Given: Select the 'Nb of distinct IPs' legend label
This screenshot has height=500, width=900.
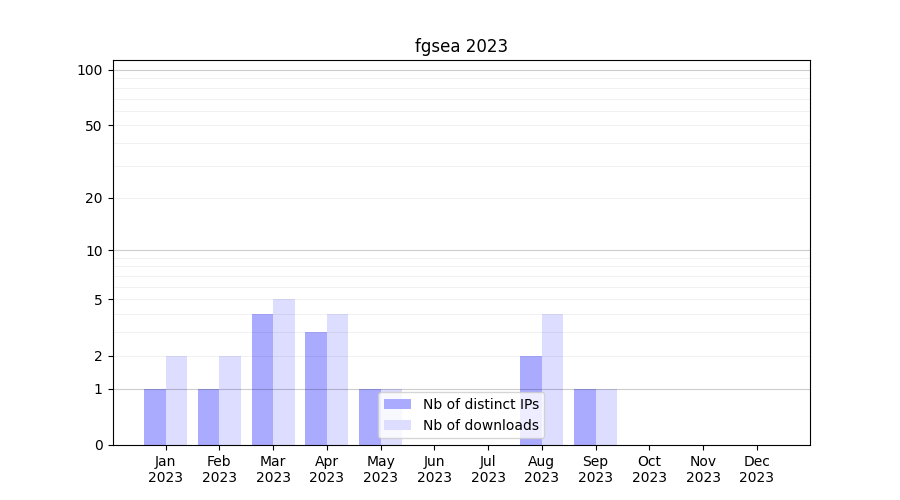Looking at the screenshot, I should tap(480, 404).
